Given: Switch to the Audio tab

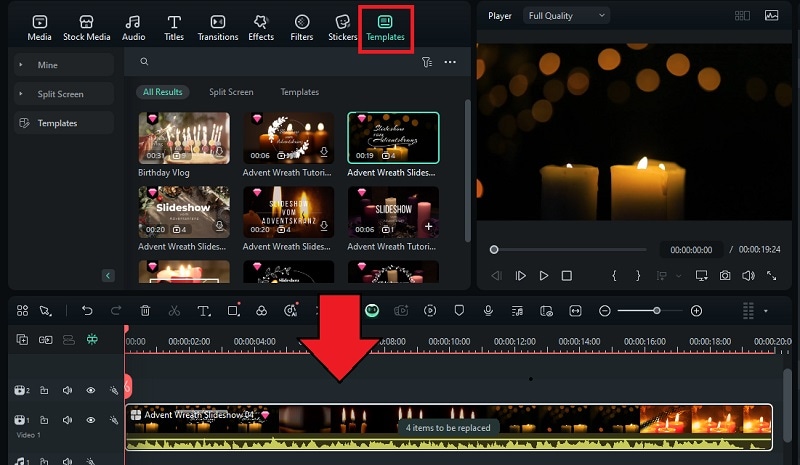Looking at the screenshot, I should click(133, 28).
